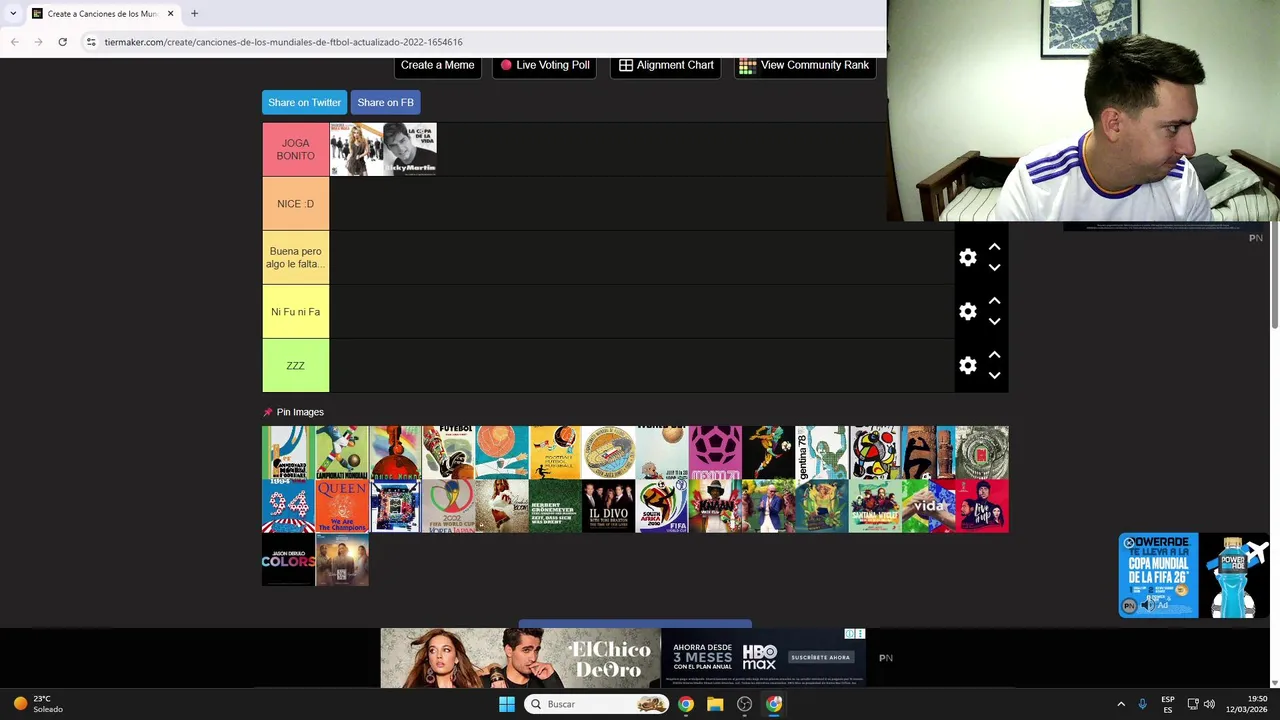The image size is (1280, 720).
Task: Select Shakira thumbnail in Joga Bonito tier
Action: click(x=357, y=149)
